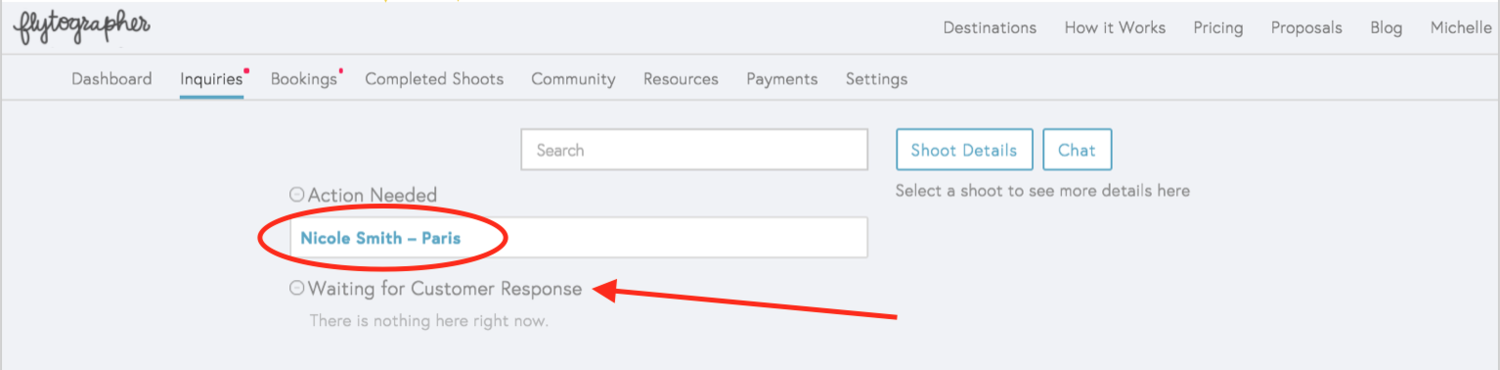Open the Resources tab
This screenshot has height=370, width=1500.
(681, 79)
